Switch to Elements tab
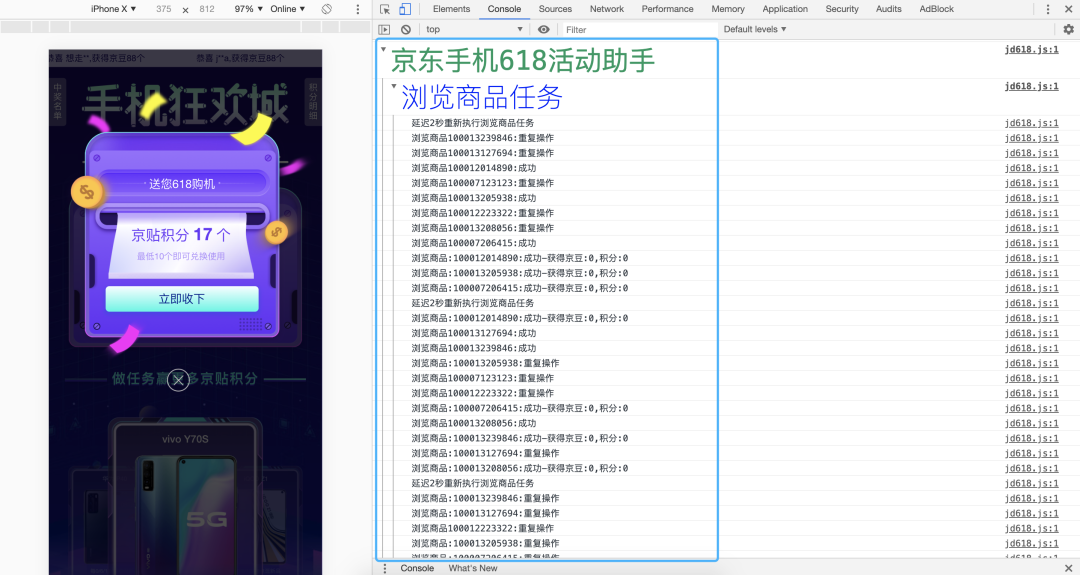This screenshot has width=1080, height=575. pyautogui.click(x=451, y=9)
